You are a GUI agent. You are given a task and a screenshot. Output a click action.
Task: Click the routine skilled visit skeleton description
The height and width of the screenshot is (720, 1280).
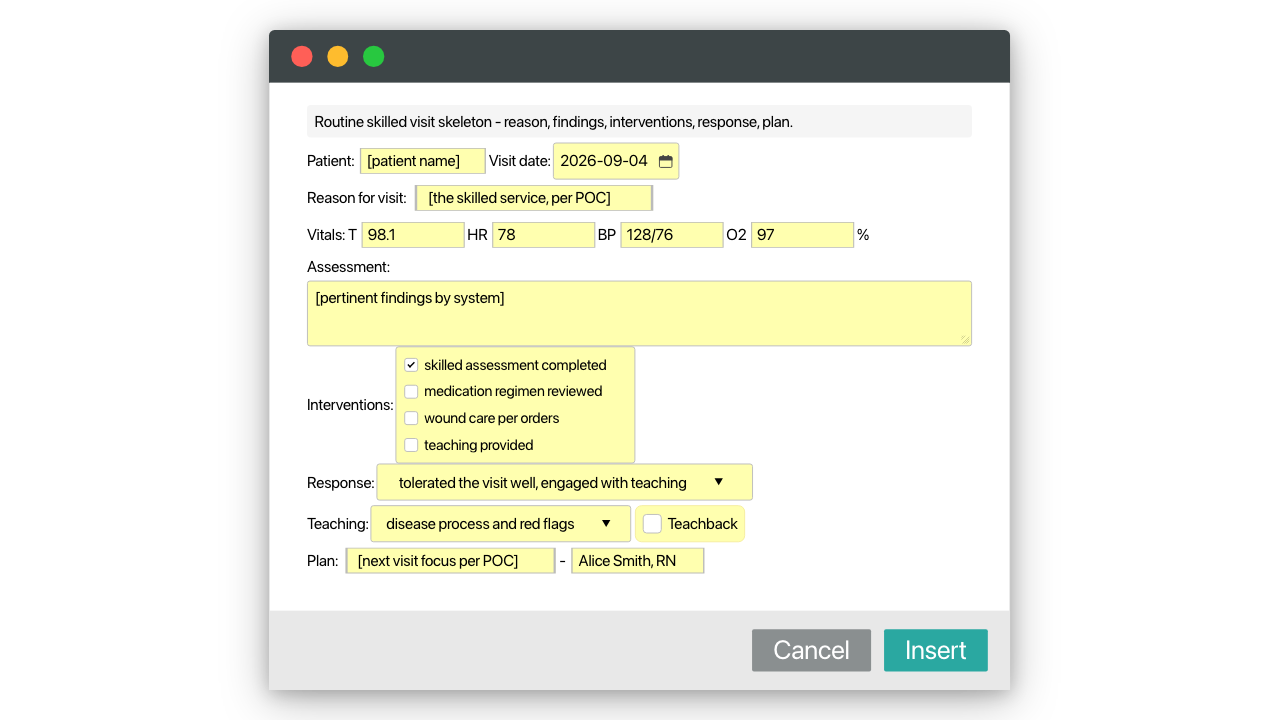click(553, 122)
